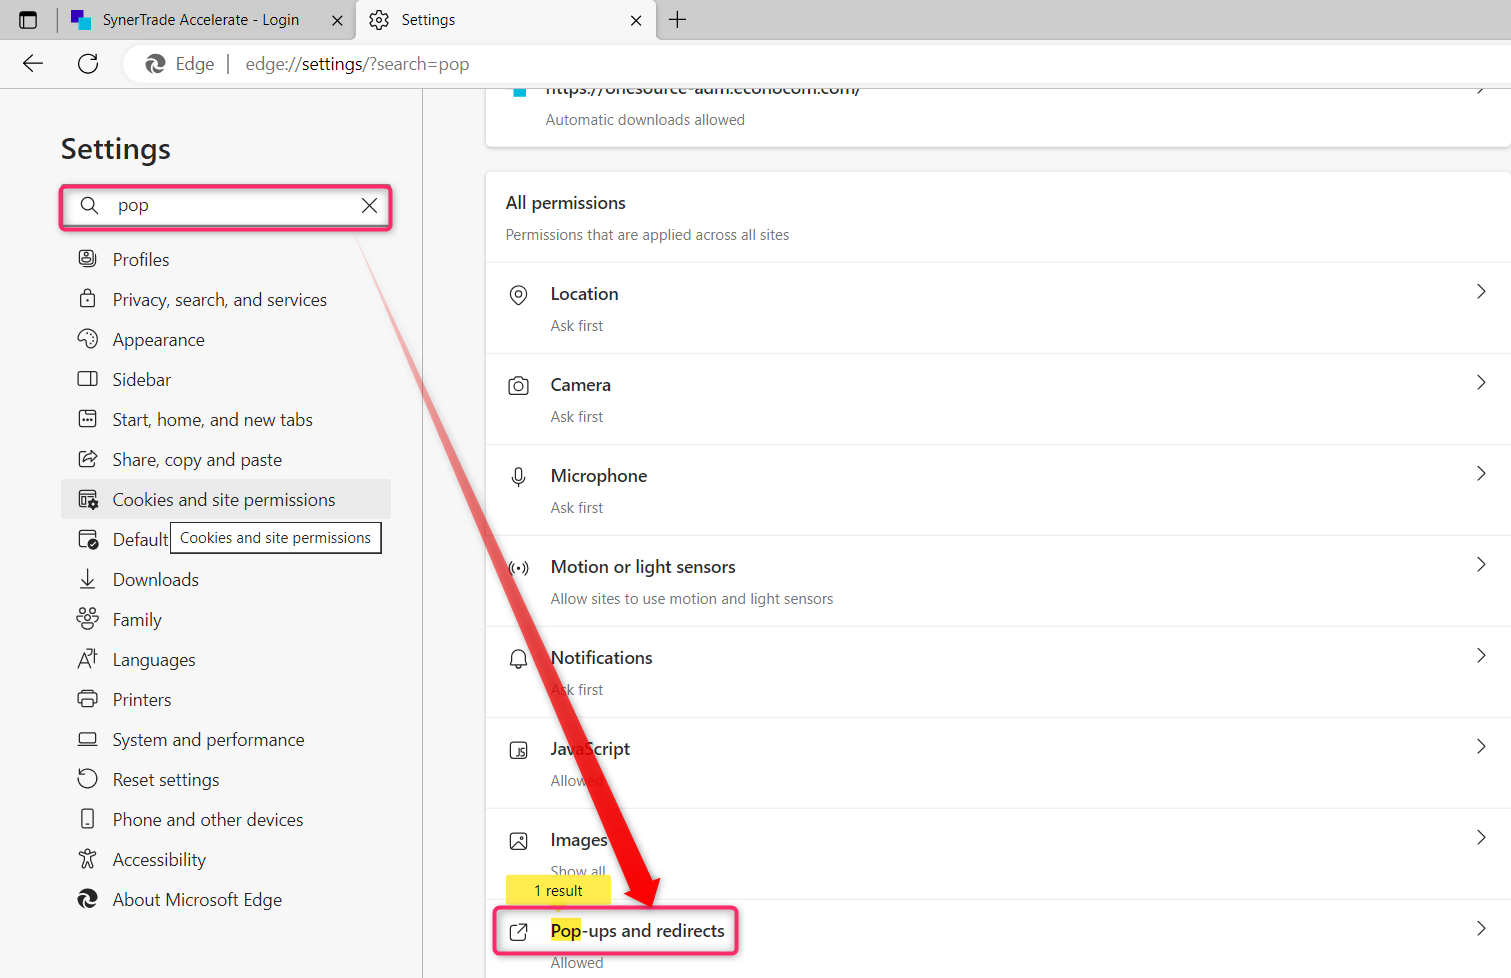Open Share, copy and paste settings
Screen dimensions: 1511x978
[x=226, y=460]
